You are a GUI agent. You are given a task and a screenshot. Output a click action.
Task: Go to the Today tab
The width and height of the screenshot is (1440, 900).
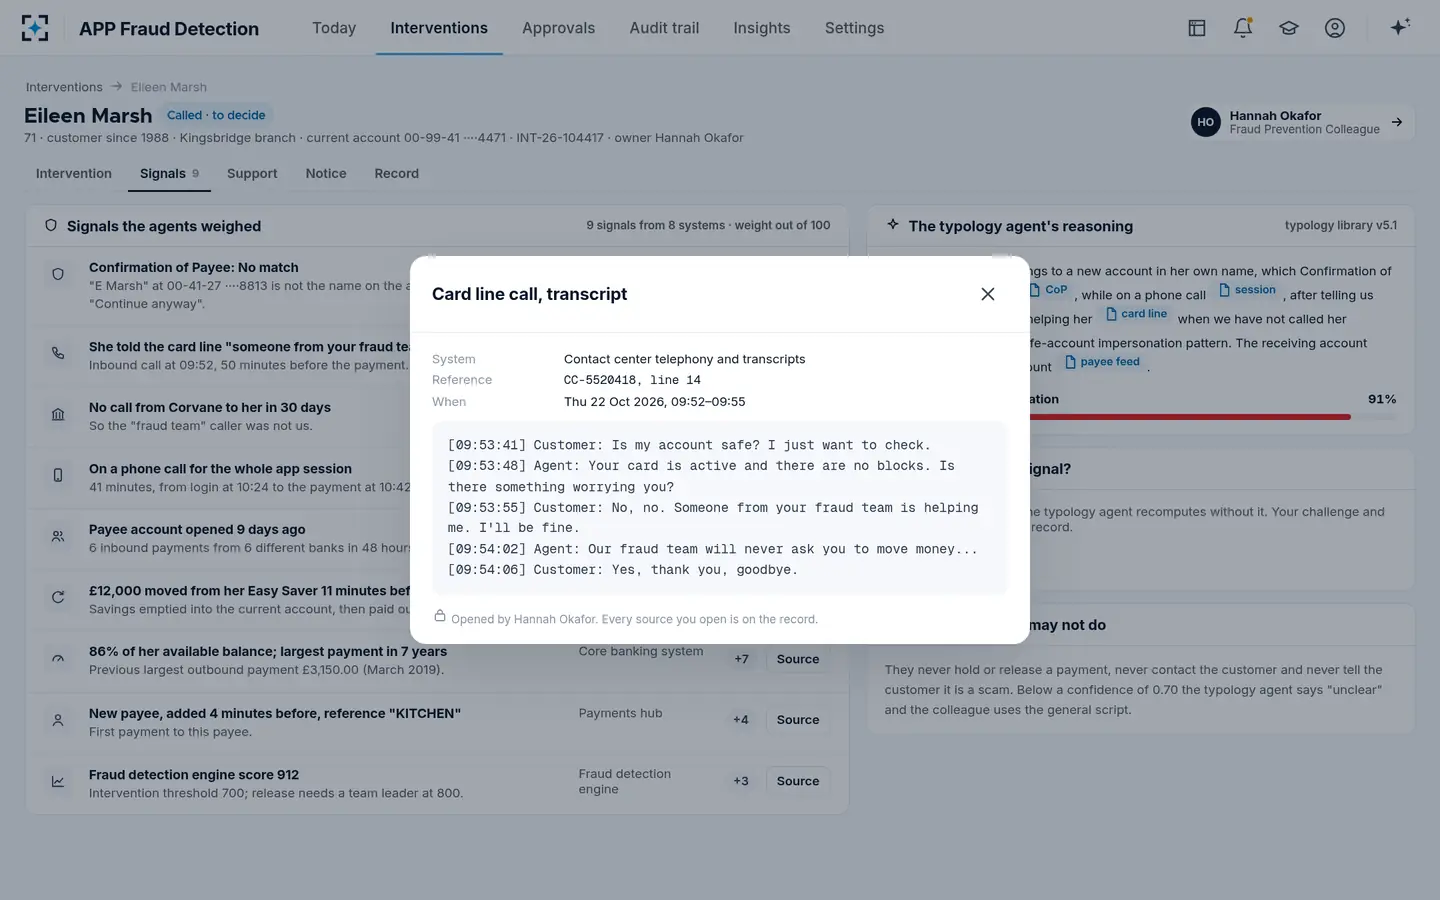pos(334,28)
